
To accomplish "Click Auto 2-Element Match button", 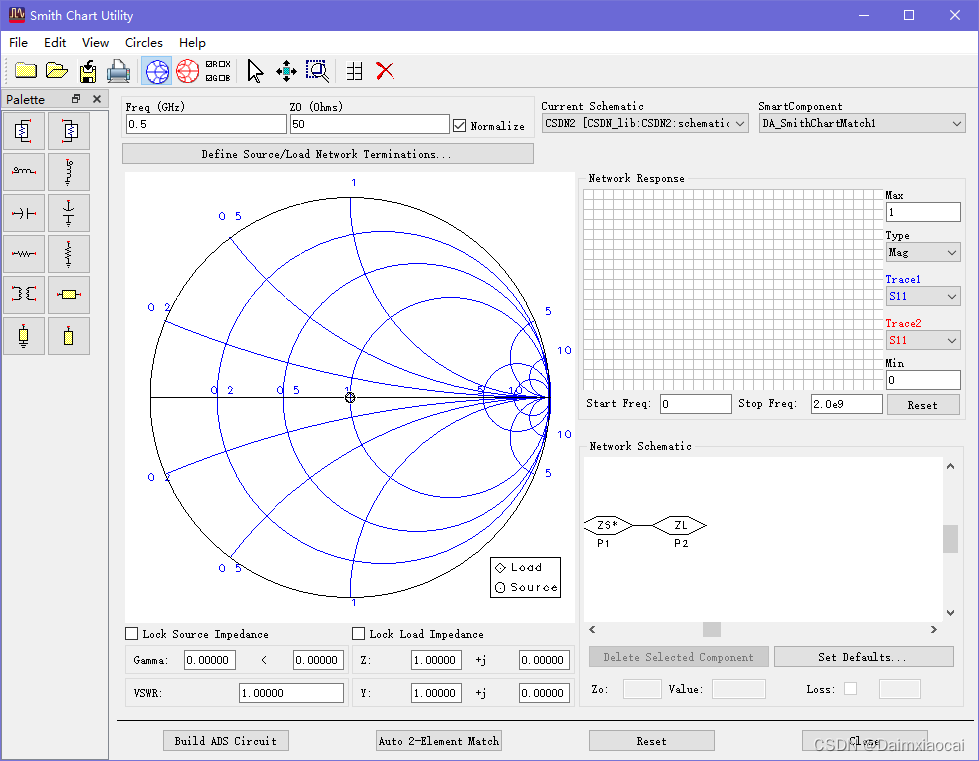I will tap(439, 740).
